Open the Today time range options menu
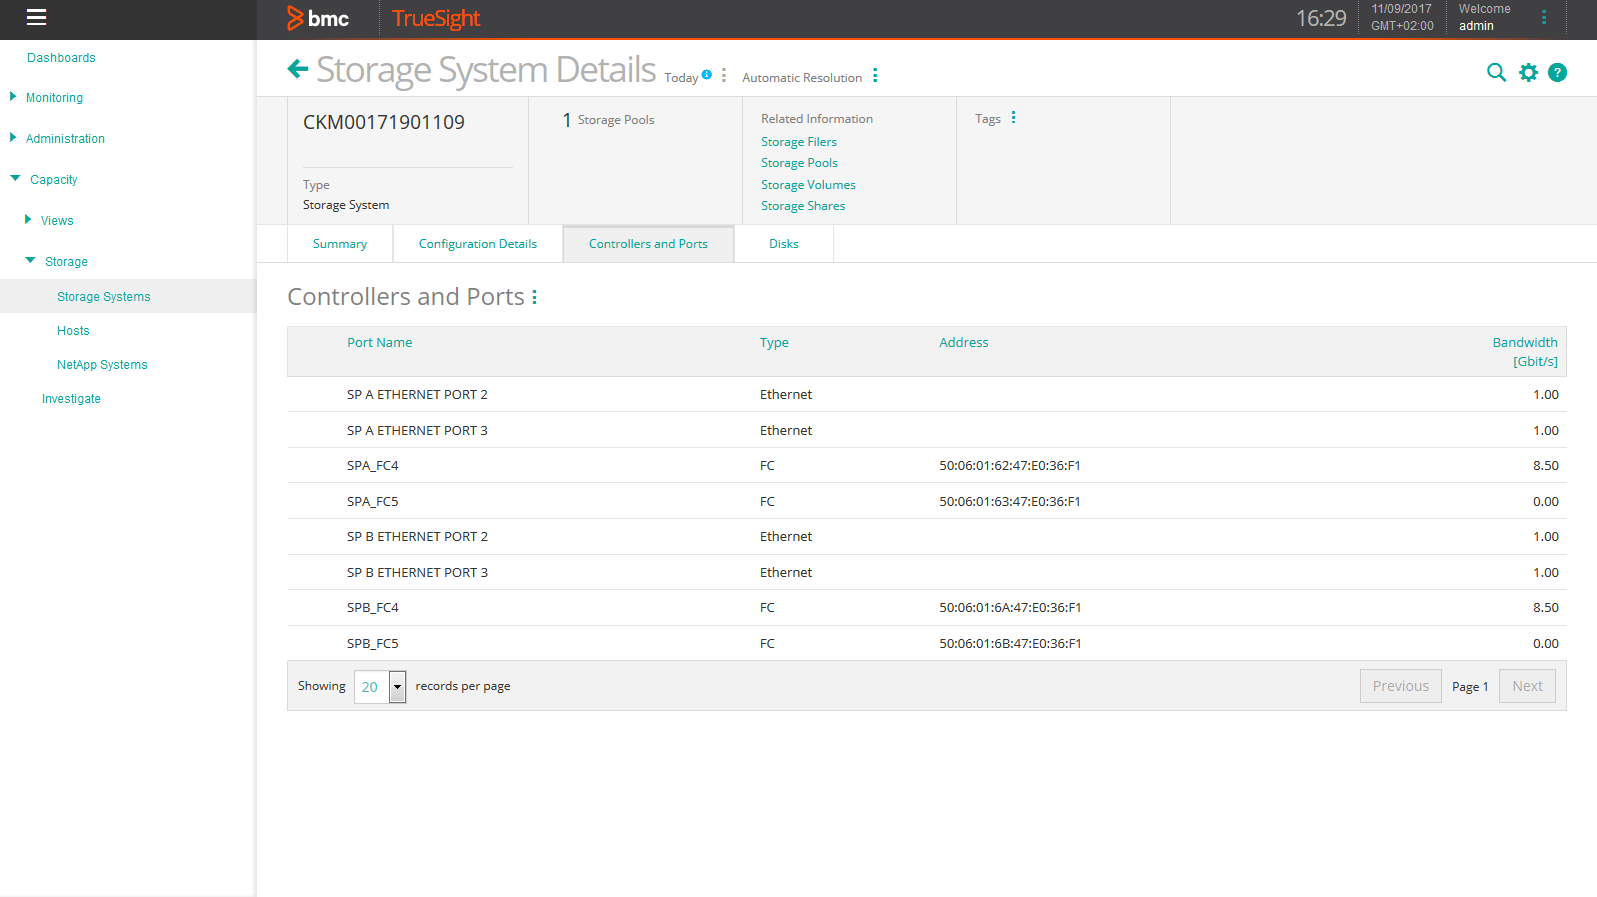 pyautogui.click(x=724, y=76)
